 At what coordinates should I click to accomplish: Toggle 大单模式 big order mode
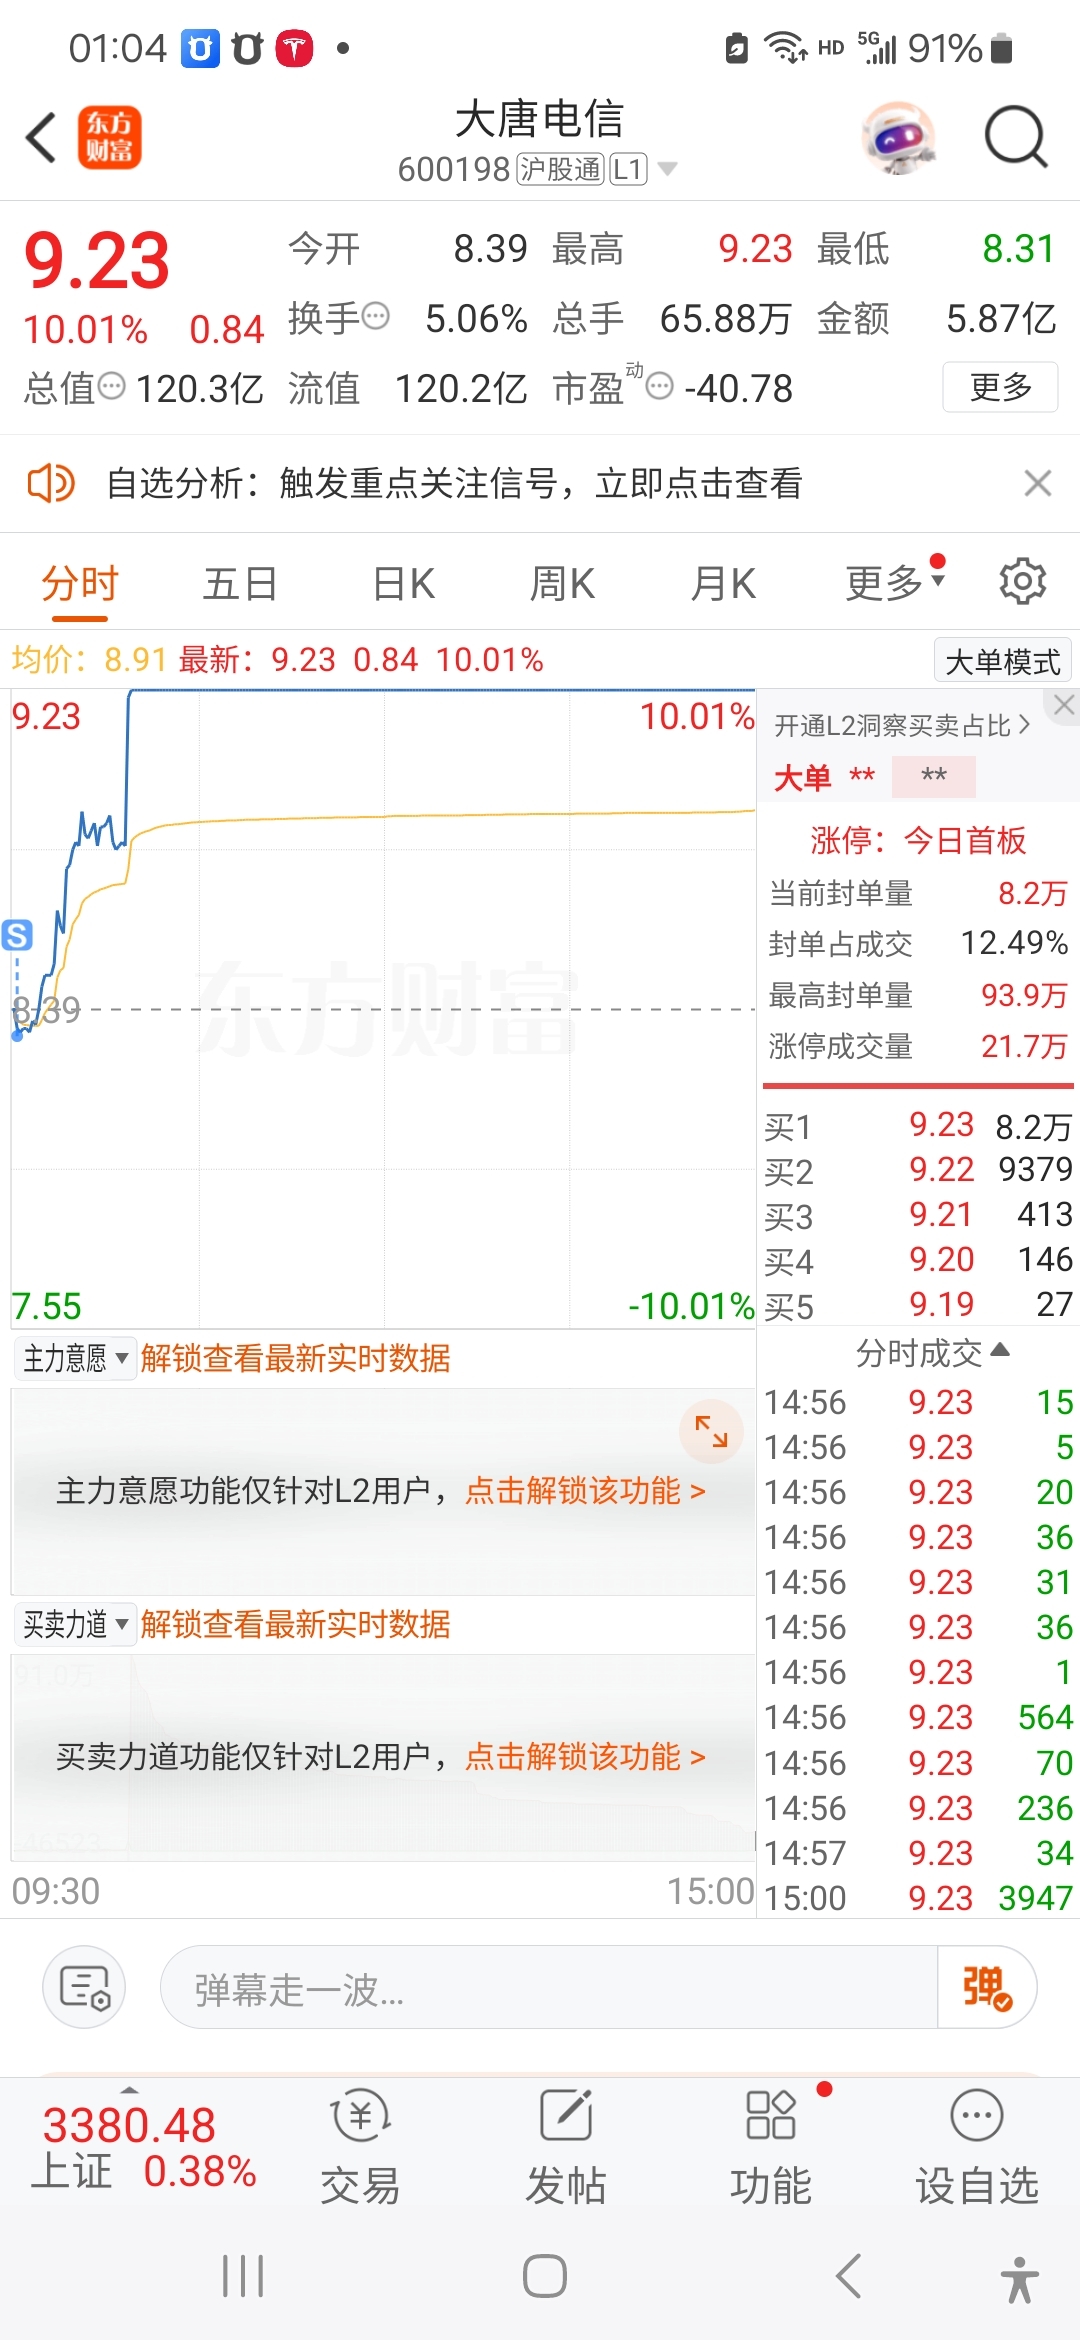pyautogui.click(x=1003, y=661)
